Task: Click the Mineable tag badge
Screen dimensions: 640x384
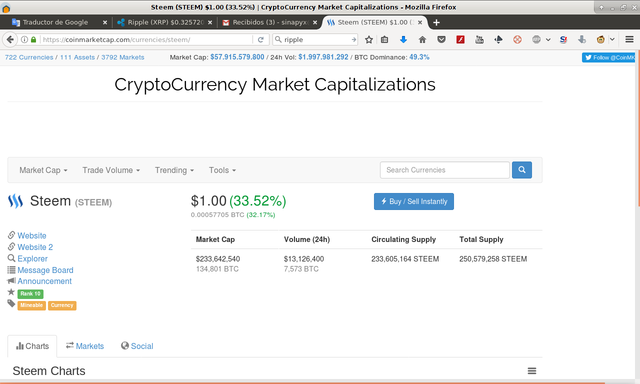Action: point(31,305)
